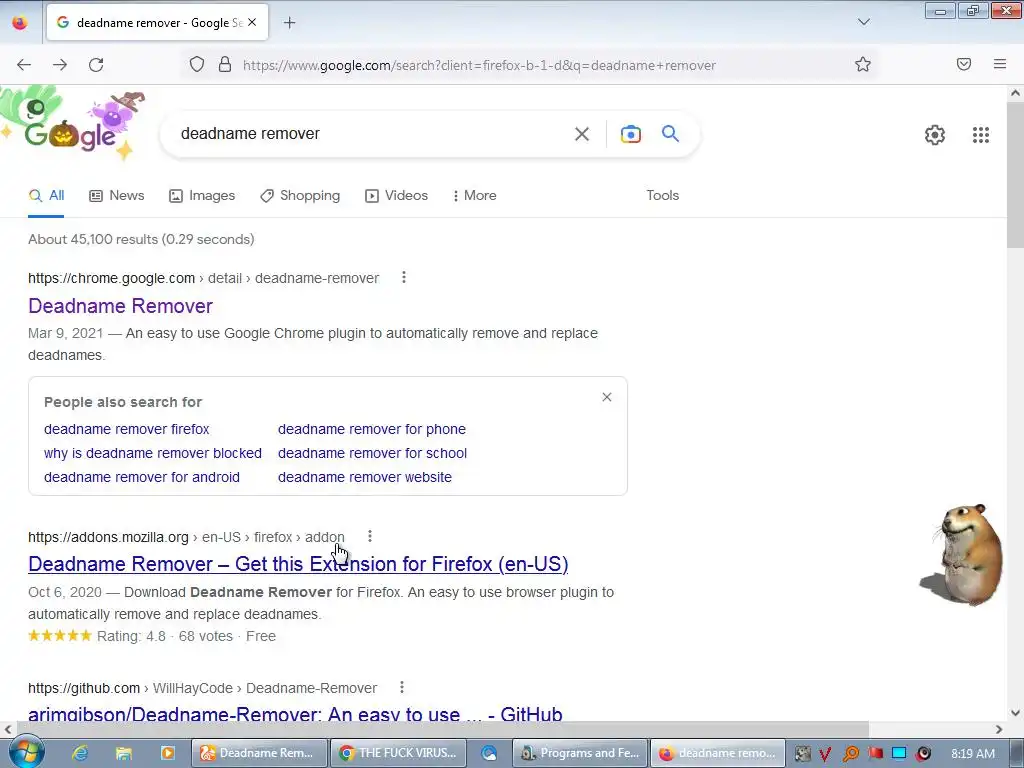This screenshot has width=1024, height=768.
Task: Click the padlock site security icon
Action: 225,65
